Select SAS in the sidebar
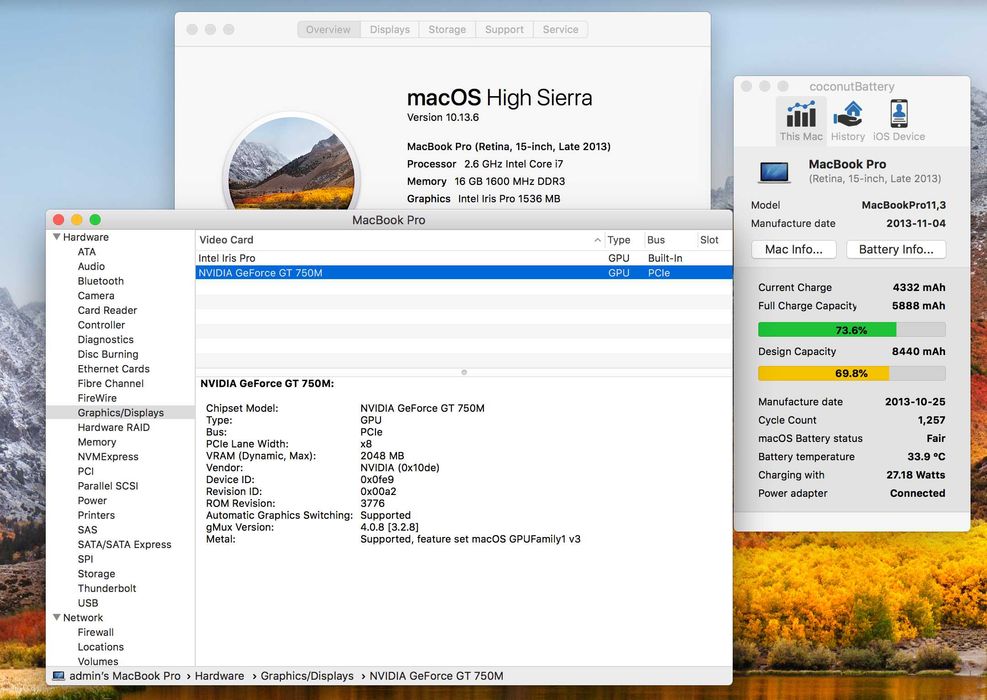This screenshot has height=700, width=987. point(87,529)
